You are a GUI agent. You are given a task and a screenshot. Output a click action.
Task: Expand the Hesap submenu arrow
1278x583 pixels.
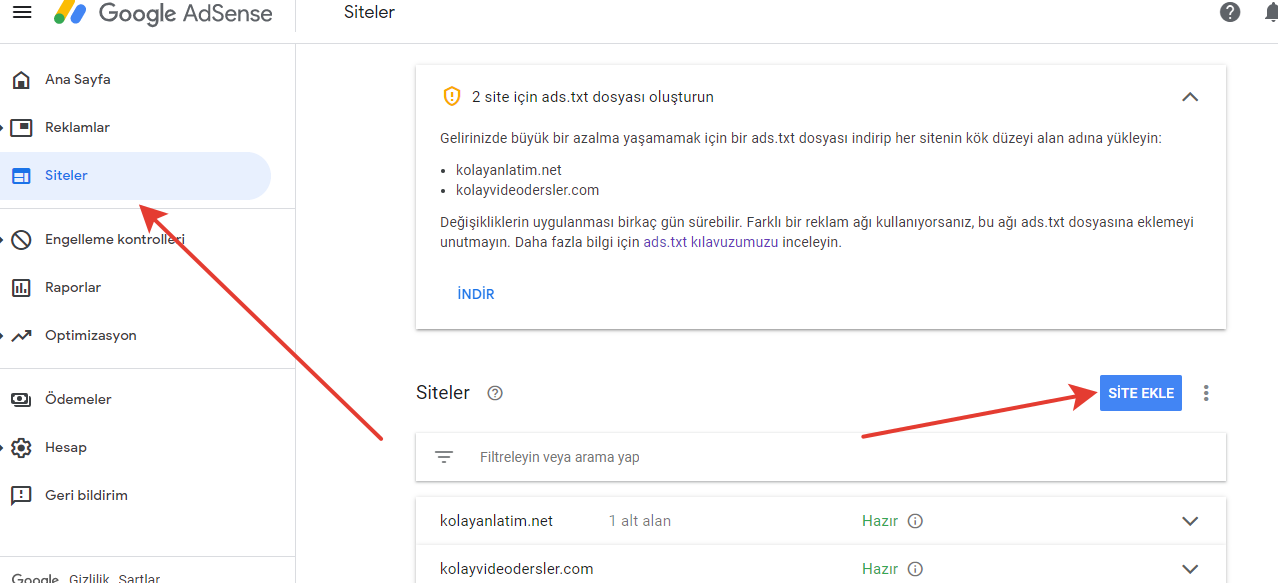click(x=3, y=447)
